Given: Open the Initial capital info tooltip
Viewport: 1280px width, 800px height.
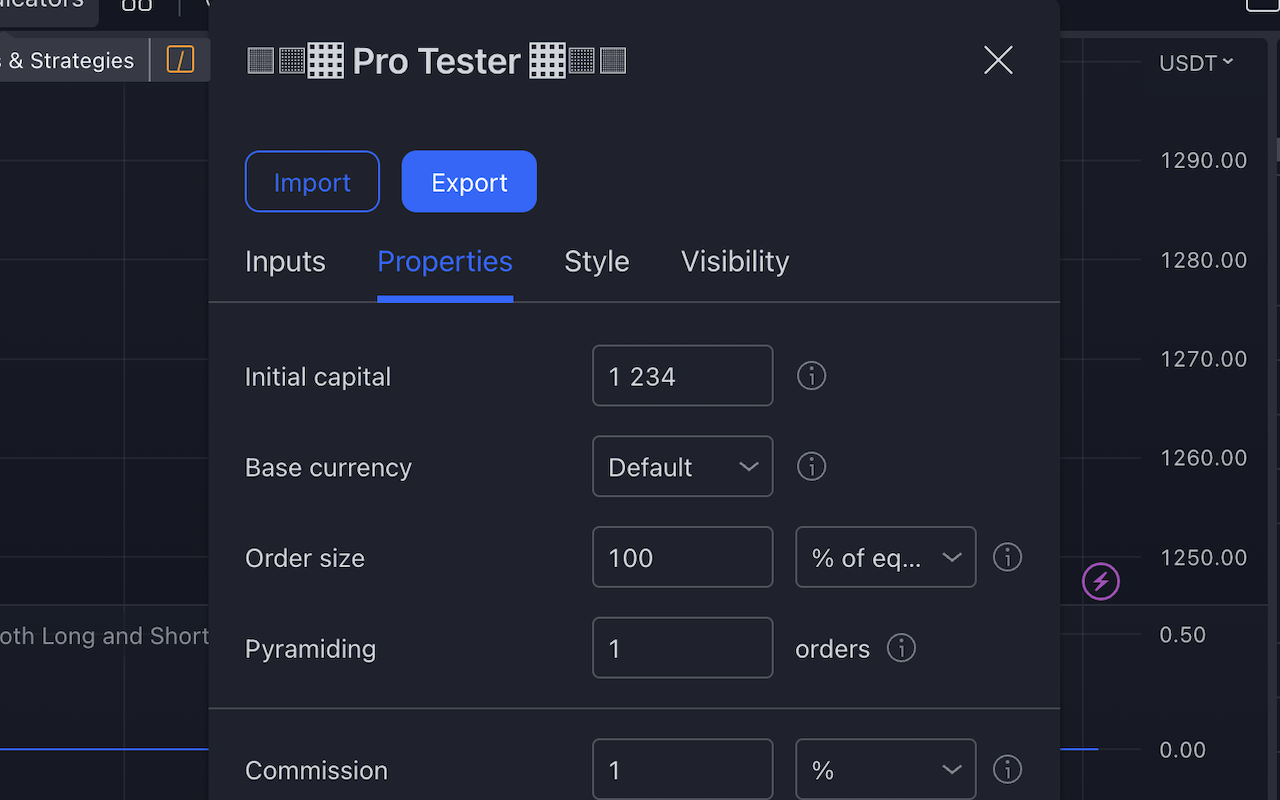Looking at the screenshot, I should click(811, 375).
